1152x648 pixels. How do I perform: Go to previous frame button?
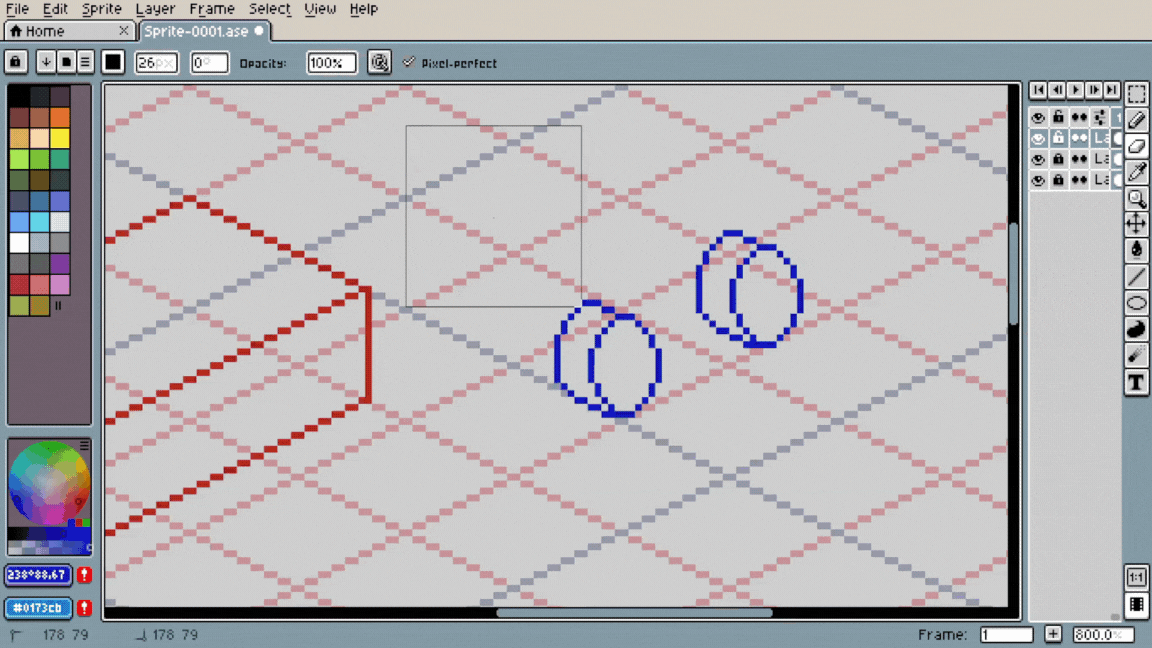pyautogui.click(x=1056, y=90)
